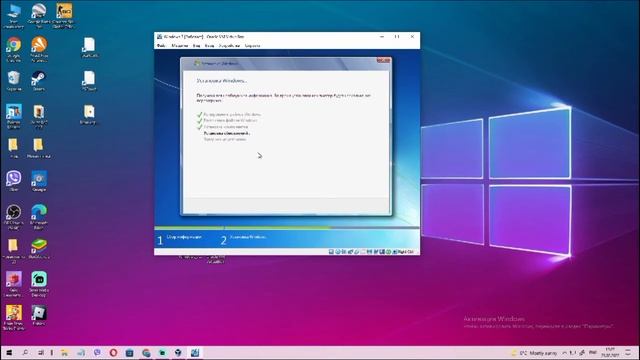This screenshot has width=640, height=360.
Task: Click the Windows Start button
Action: [9, 353]
